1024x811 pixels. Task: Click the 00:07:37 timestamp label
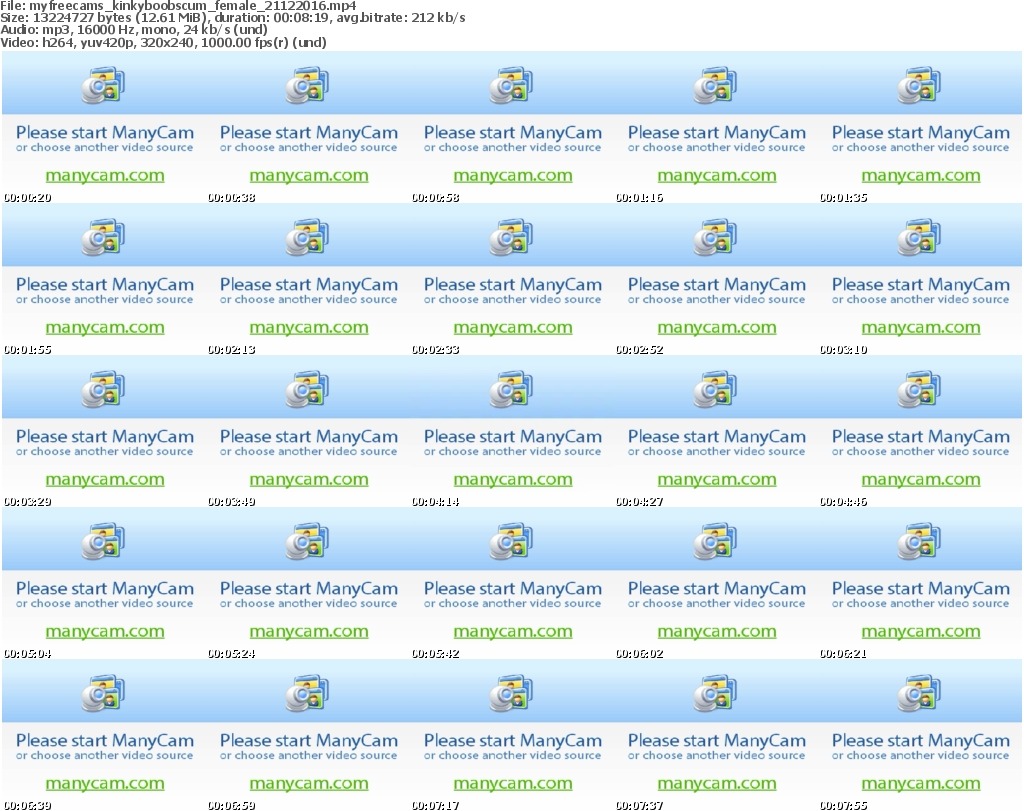tap(639, 806)
